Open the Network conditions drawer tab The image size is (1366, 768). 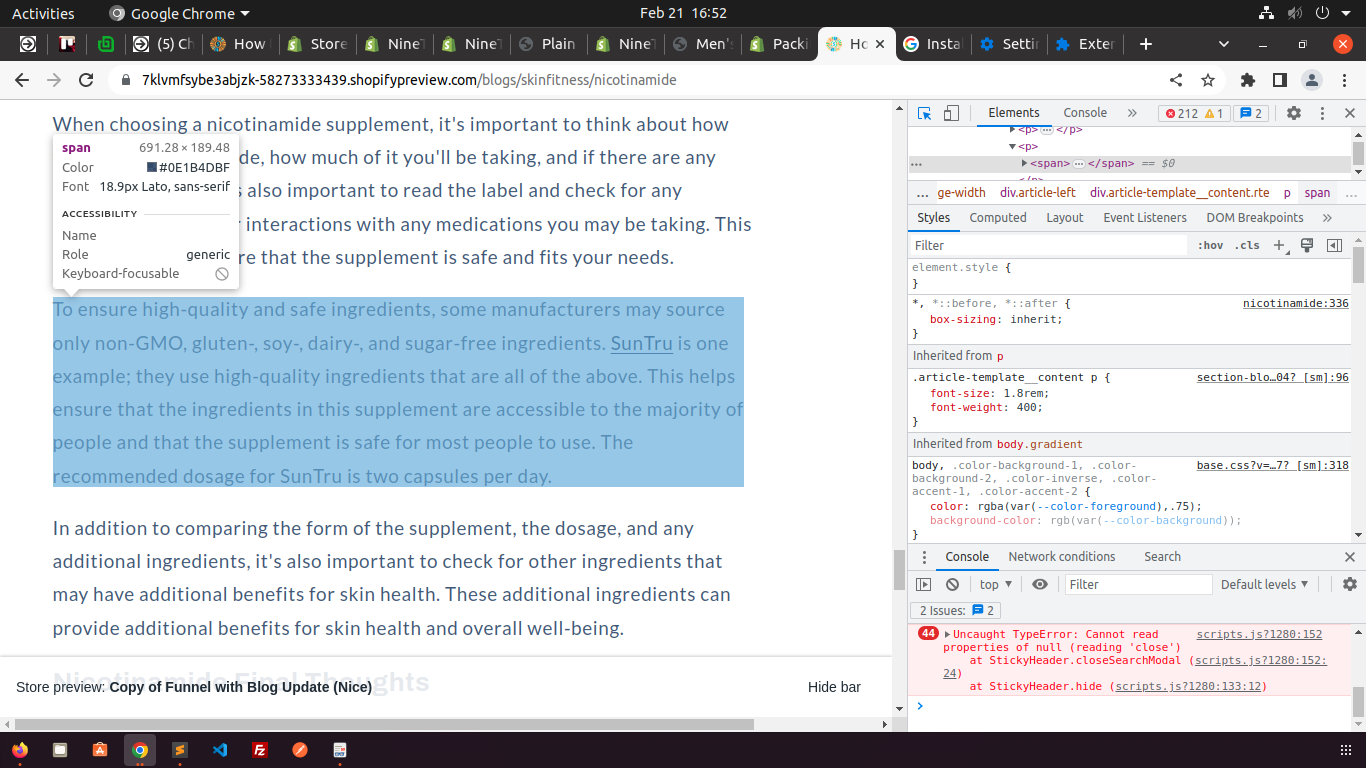[1061, 556]
